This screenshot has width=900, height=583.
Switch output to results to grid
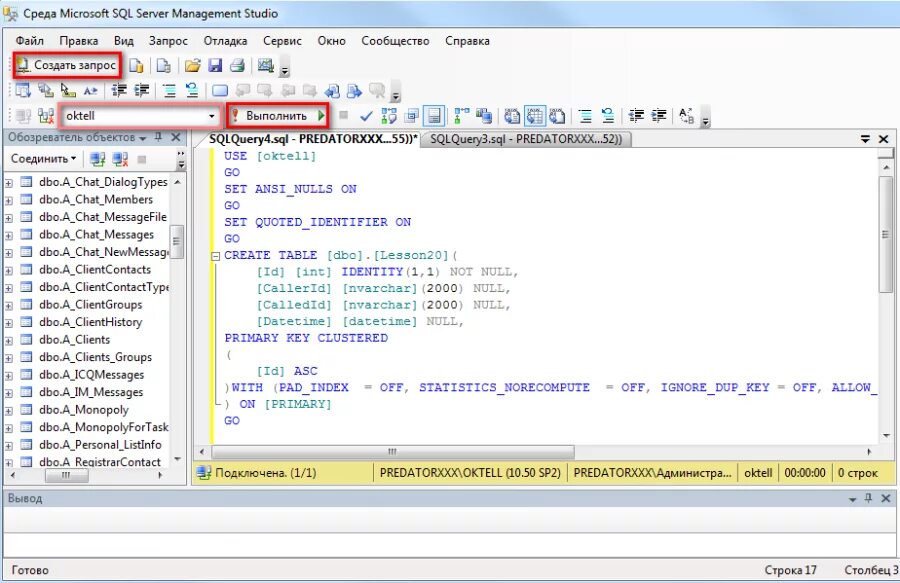(x=534, y=116)
